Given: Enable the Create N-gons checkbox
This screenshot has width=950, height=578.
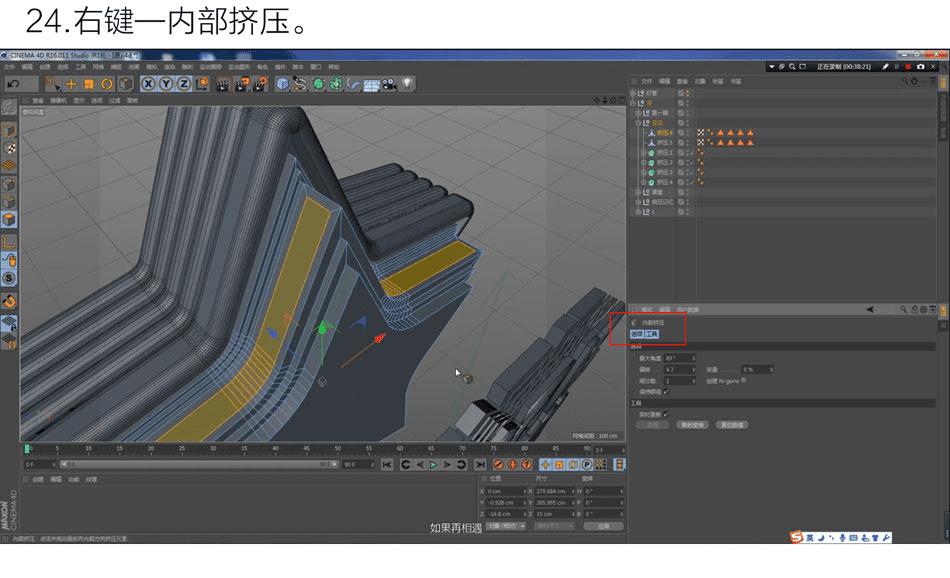Looking at the screenshot, I should tap(744, 380).
